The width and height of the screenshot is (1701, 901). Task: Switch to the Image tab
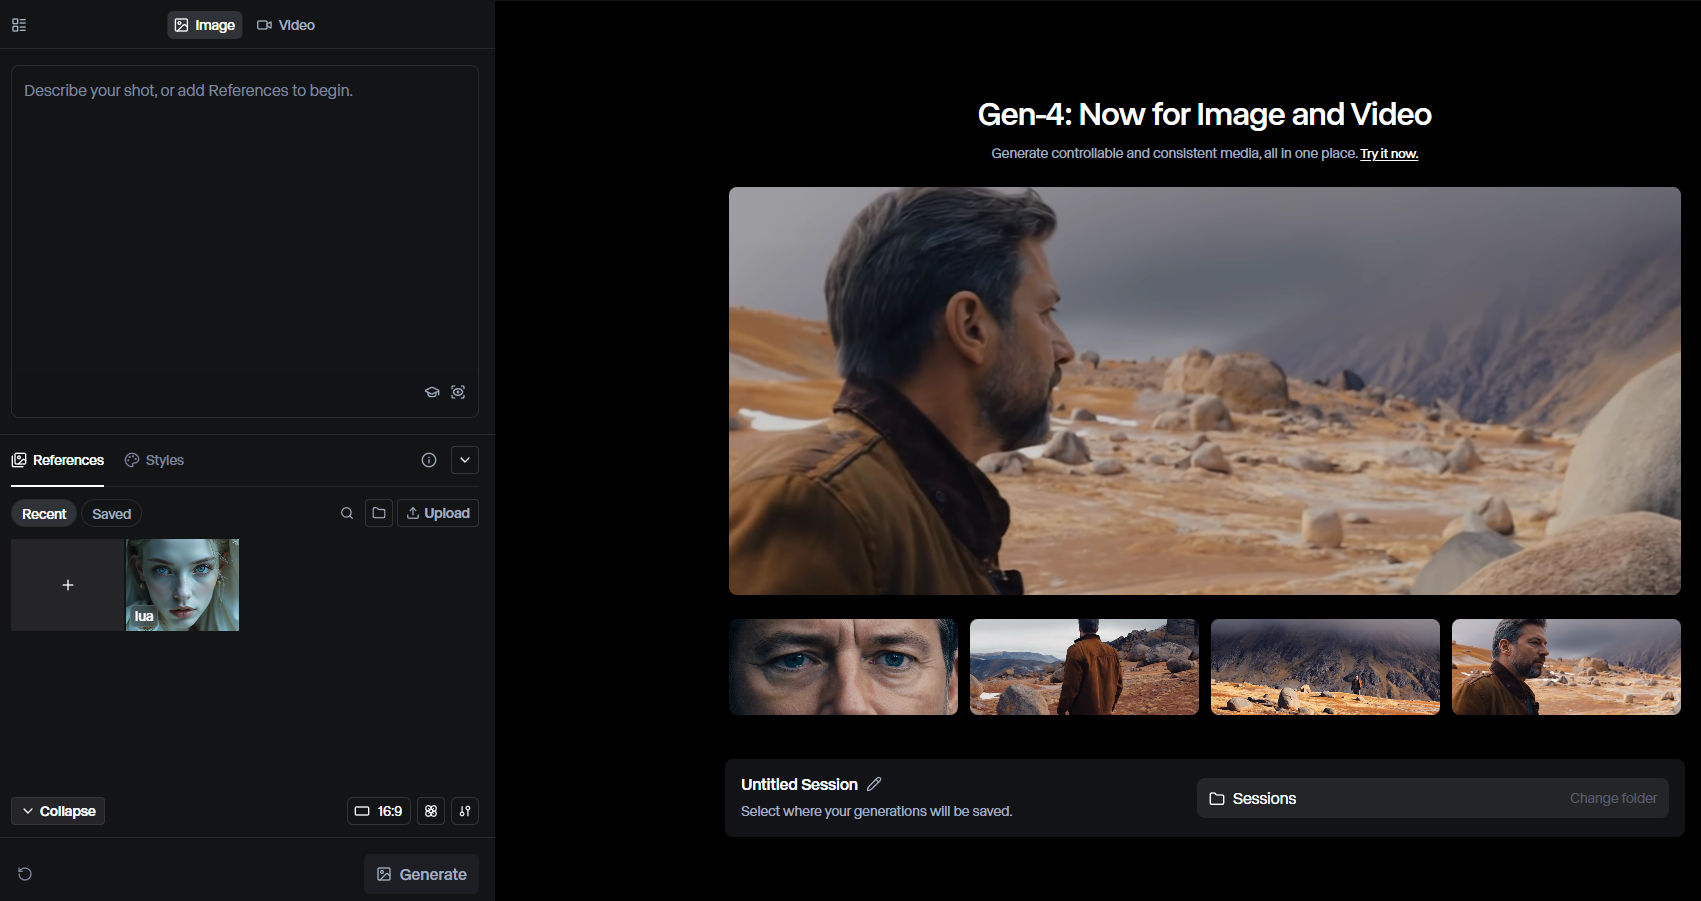[205, 25]
